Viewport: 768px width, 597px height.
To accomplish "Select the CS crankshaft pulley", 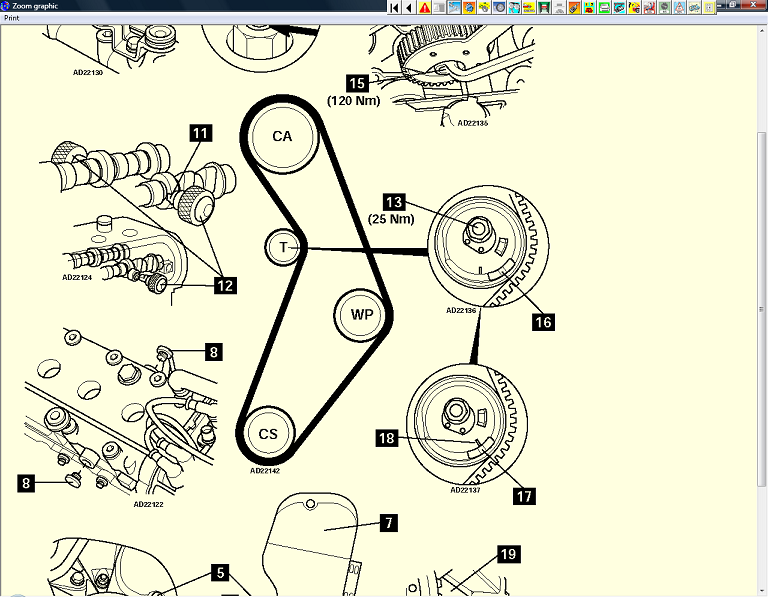I will [x=269, y=434].
